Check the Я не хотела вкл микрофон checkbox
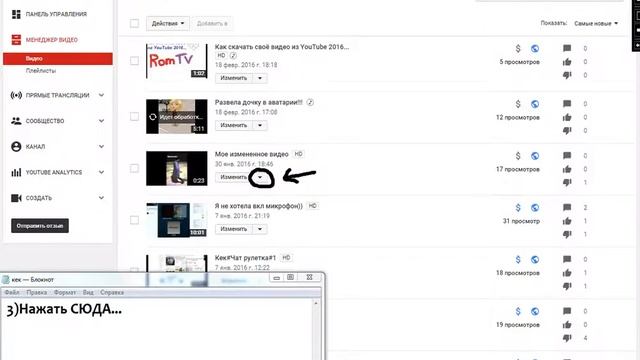 coord(134,220)
